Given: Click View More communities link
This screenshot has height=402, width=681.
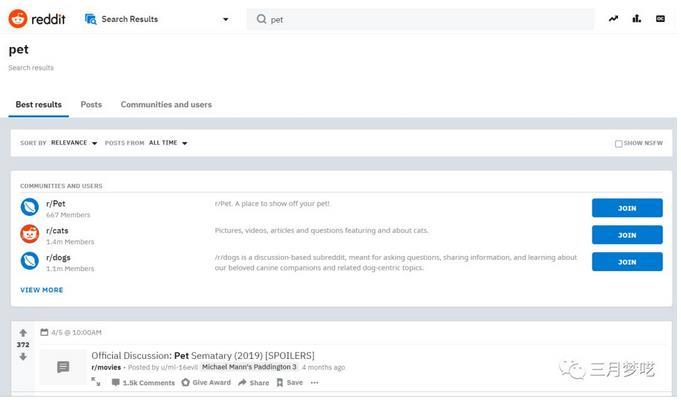Looking at the screenshot, I should 42,290.
